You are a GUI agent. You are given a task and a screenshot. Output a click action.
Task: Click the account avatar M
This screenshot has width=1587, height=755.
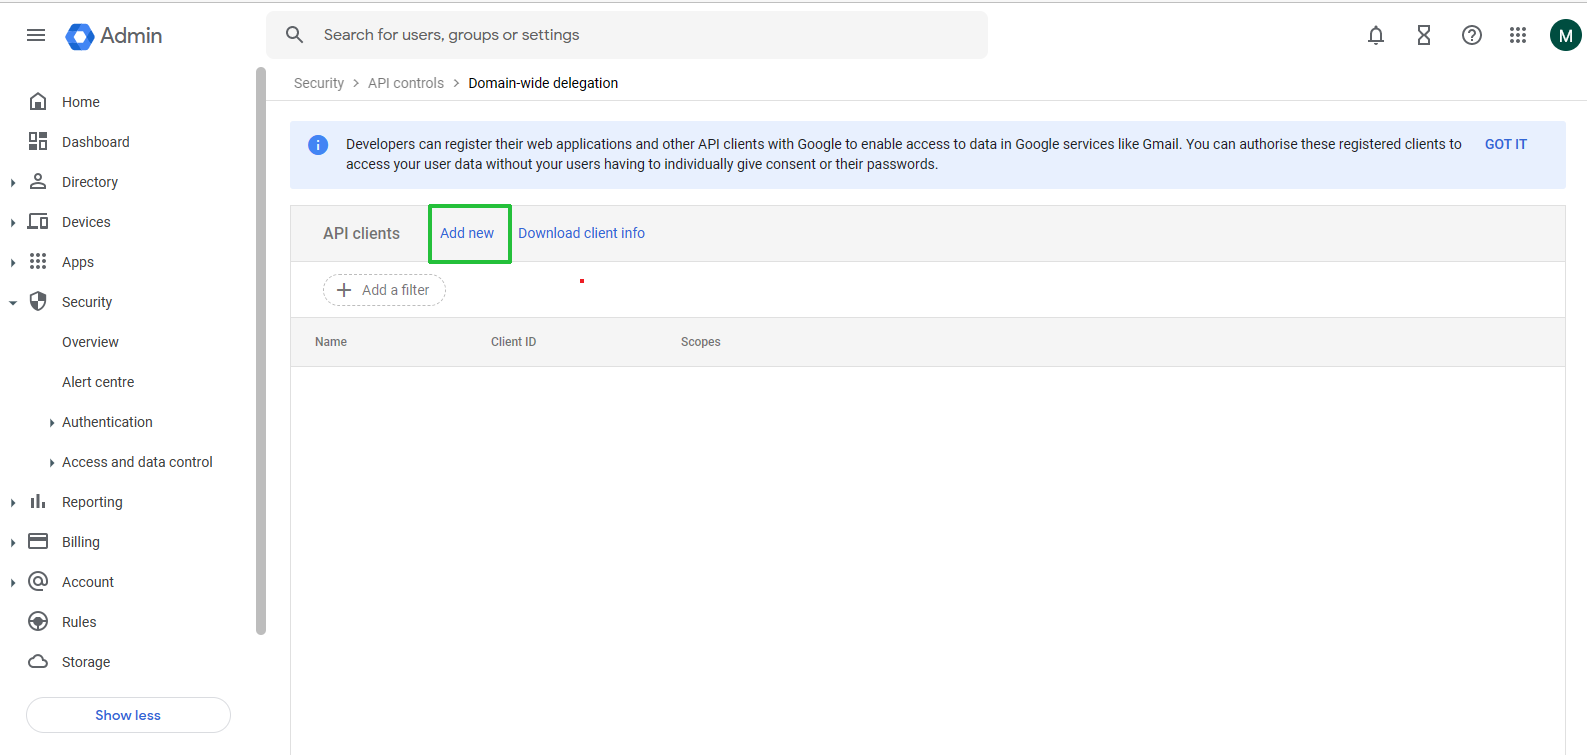[1566, 35]
